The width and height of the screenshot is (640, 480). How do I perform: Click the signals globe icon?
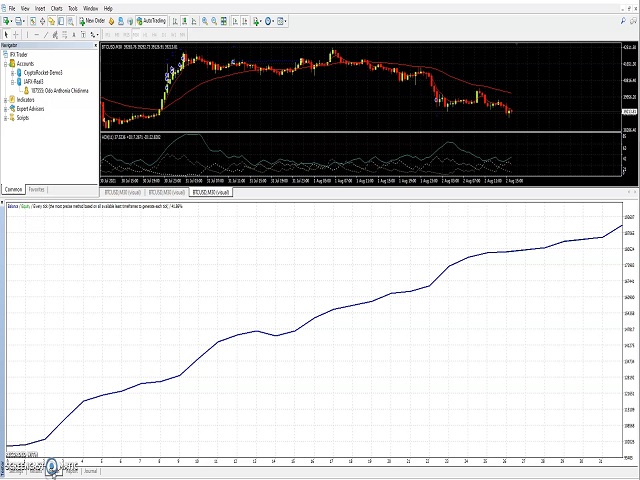(x=130, y=21)
